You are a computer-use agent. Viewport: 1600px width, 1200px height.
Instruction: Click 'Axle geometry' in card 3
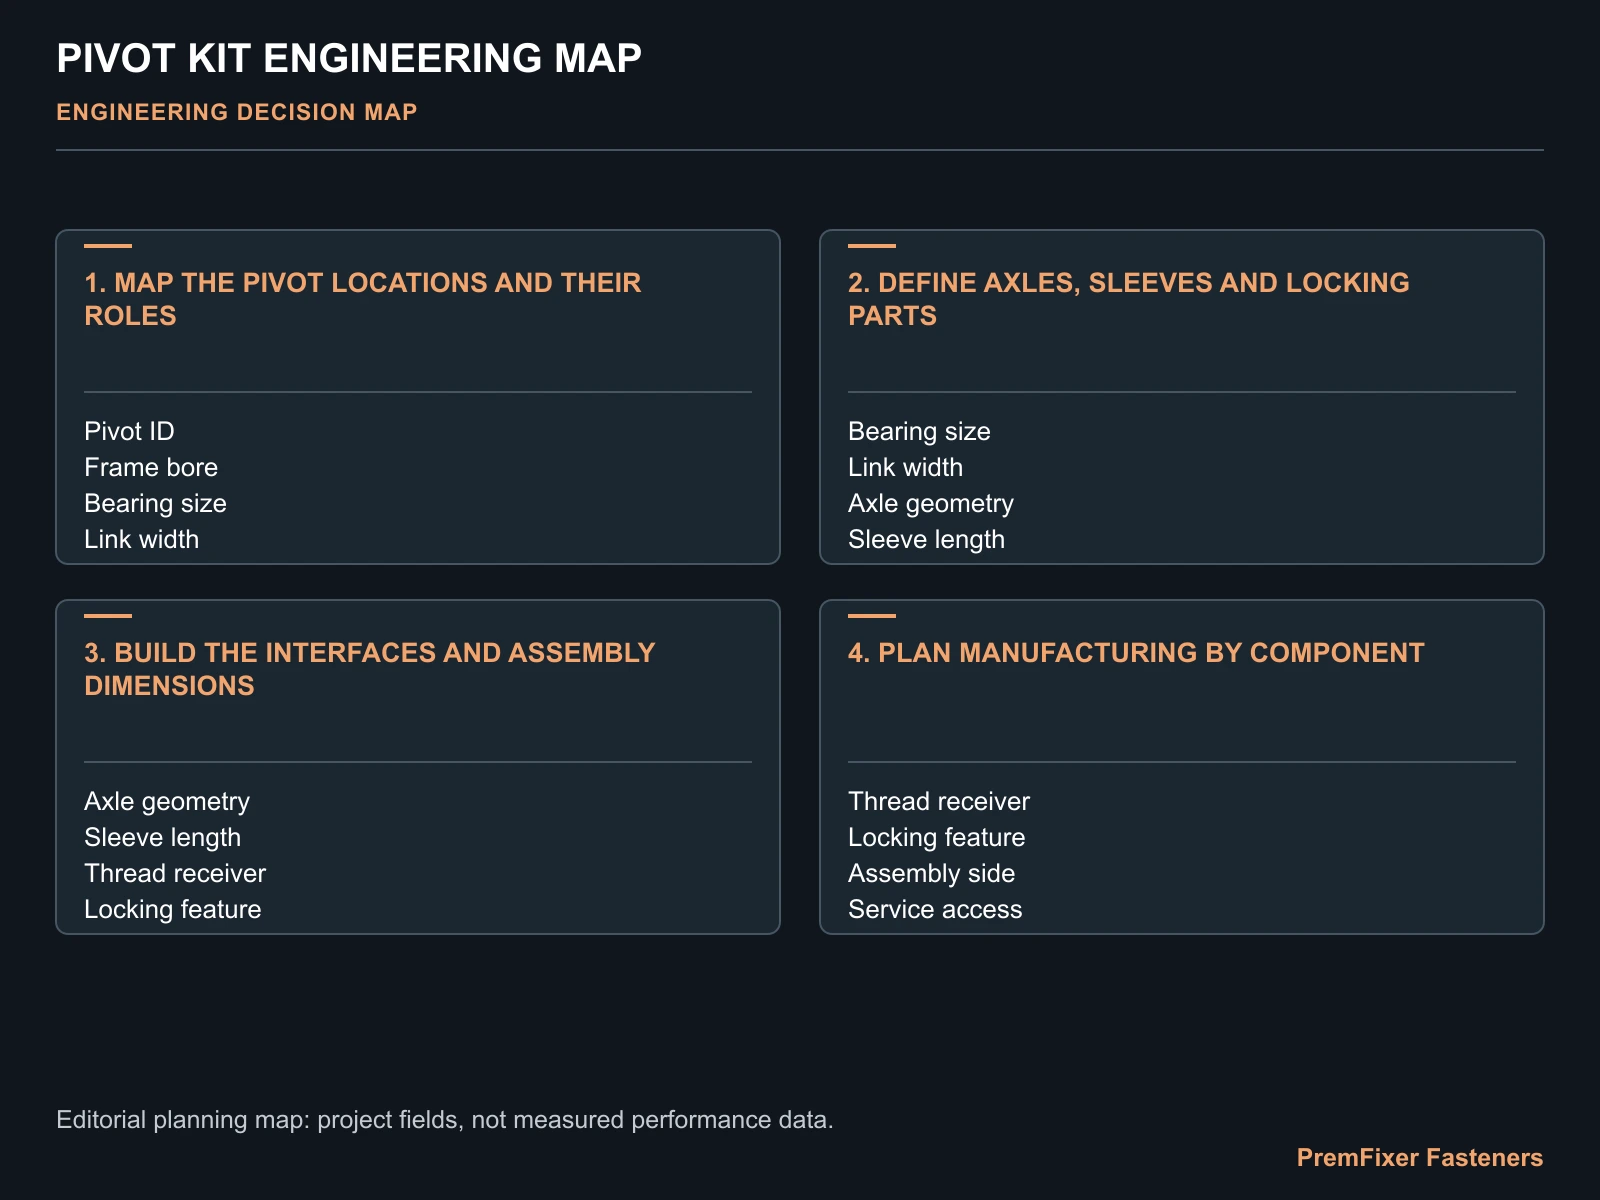click(x=167, y=801)
